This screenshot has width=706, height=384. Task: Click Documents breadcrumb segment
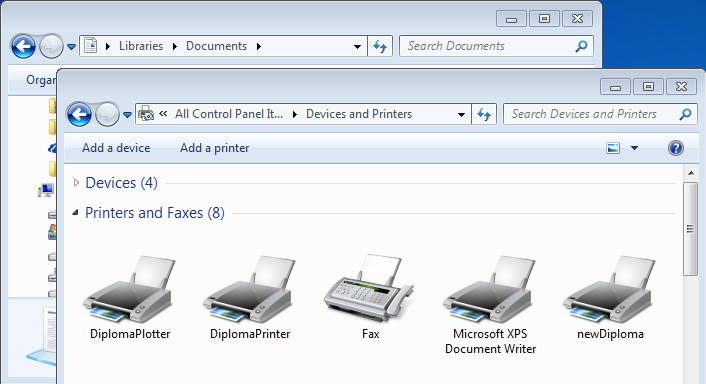pyautogui.click(x=217, y=46)
